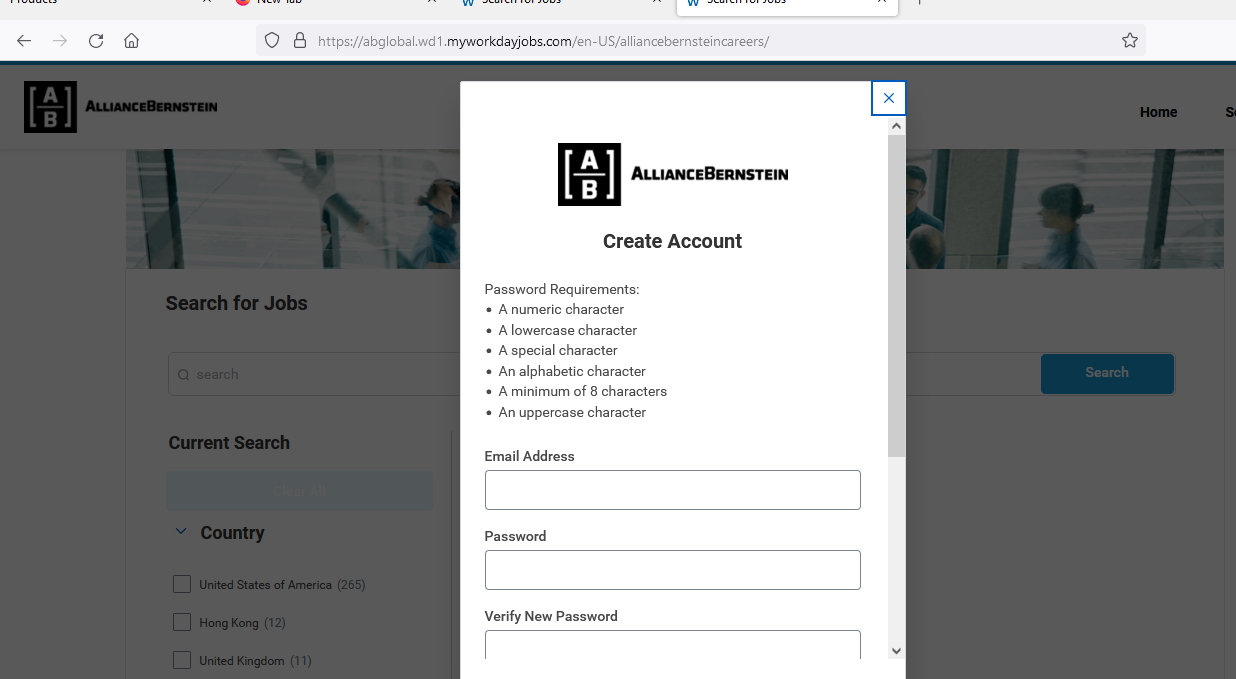Click the dialog vertical scrollbar thumb
This screenshot has width=1236, height=679.
[896, 296]
